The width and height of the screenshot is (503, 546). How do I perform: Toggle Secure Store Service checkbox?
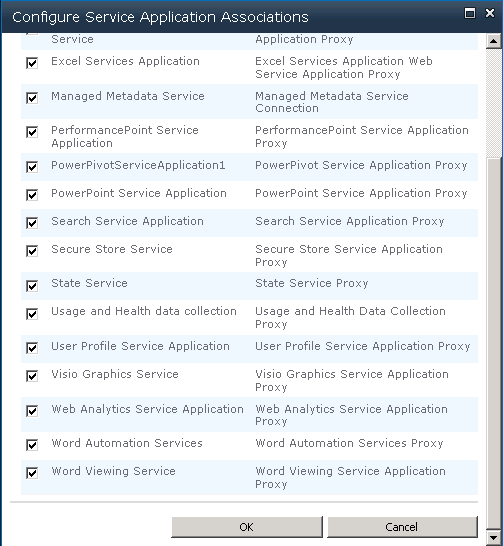tap(32, 251)
